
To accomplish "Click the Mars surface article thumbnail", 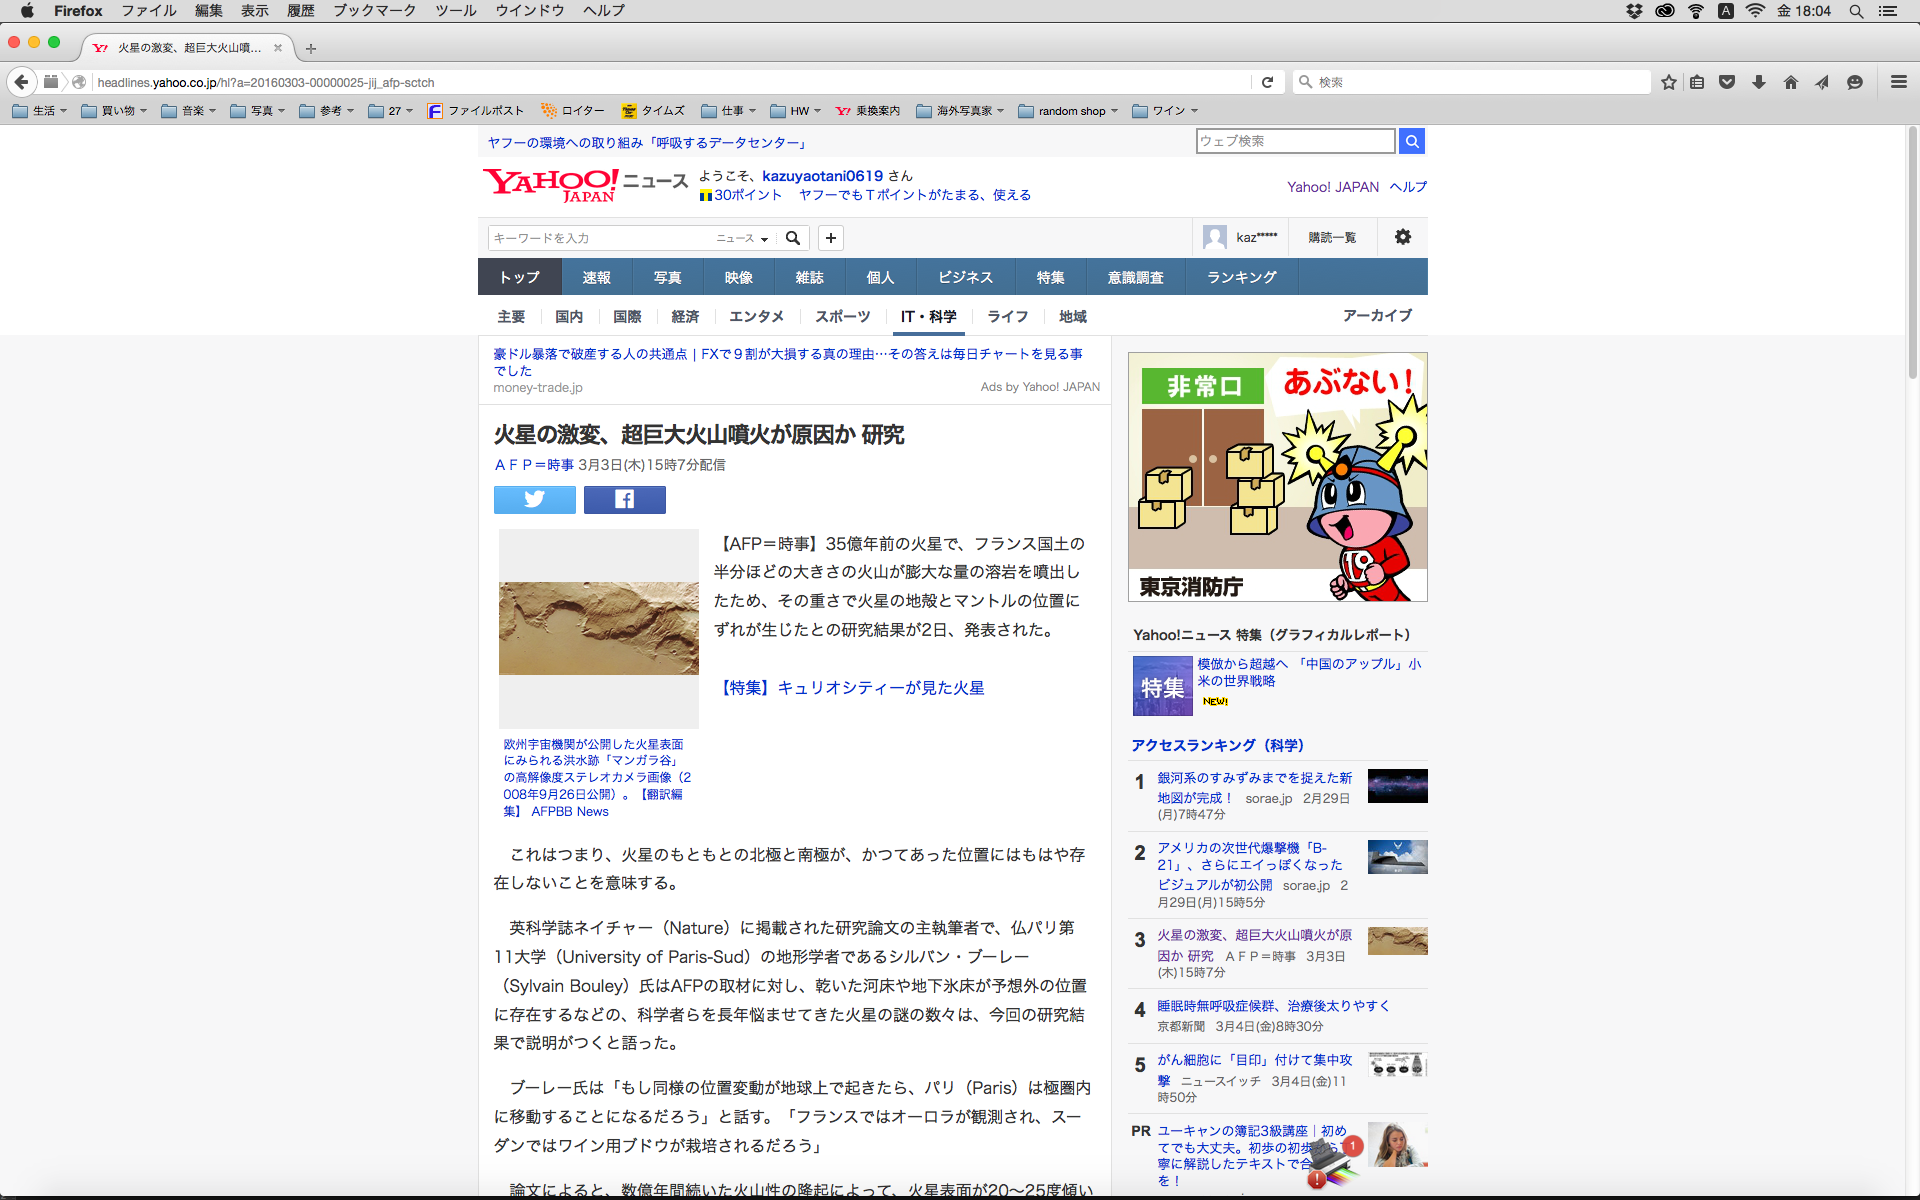I will (598, 628).
